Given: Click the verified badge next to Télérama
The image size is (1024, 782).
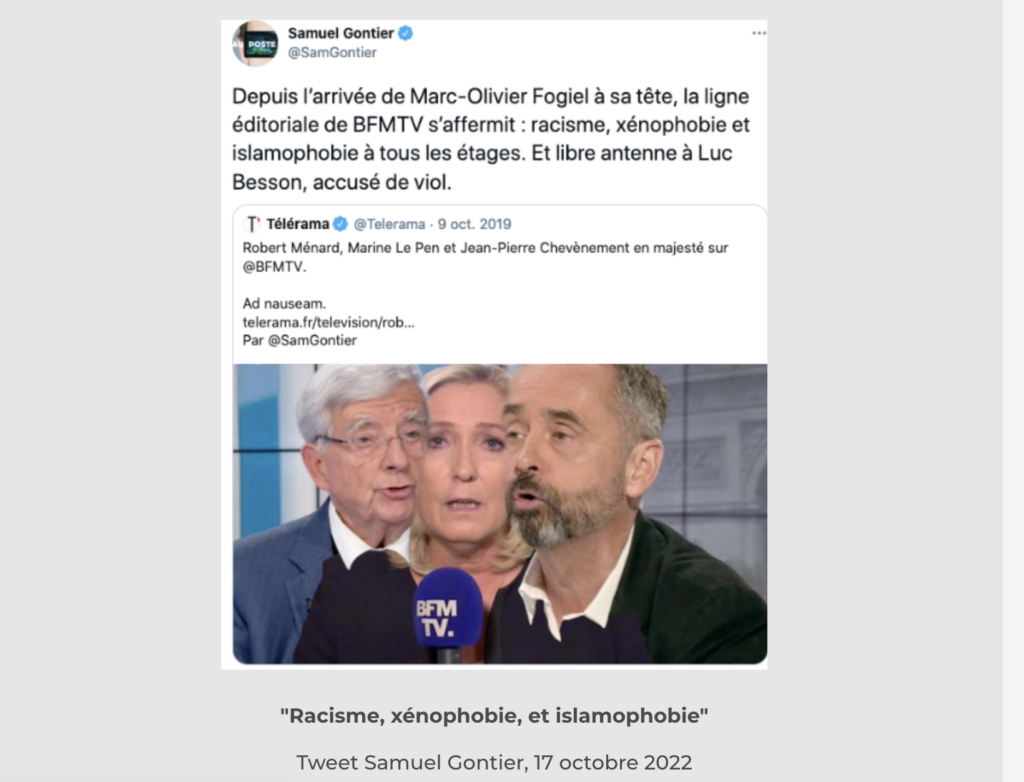Looking at the screenshot, I should (340, 224).
